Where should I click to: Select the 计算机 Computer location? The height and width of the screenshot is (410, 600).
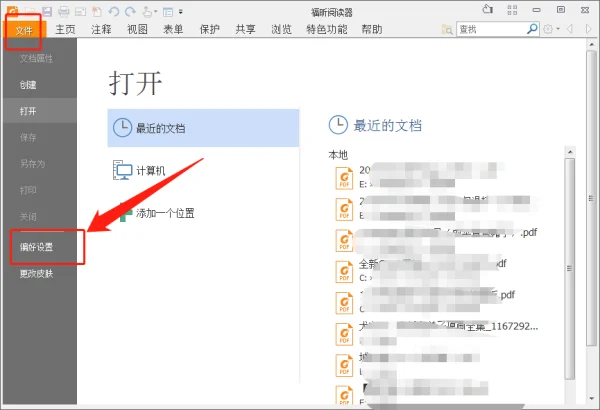pyautogui.click(x=203, y=170)
